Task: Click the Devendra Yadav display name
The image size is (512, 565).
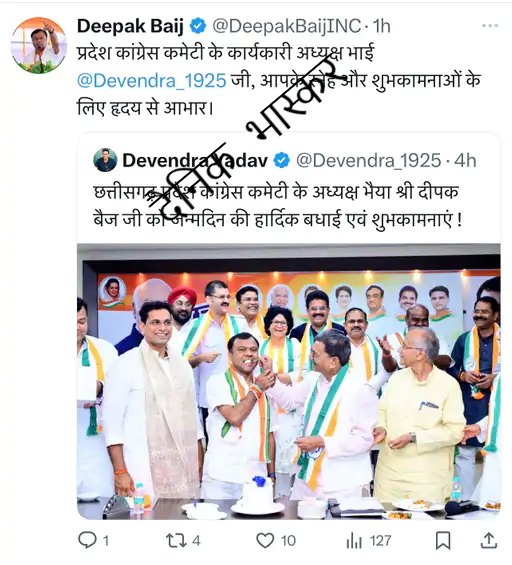Action: pos(195,160)
